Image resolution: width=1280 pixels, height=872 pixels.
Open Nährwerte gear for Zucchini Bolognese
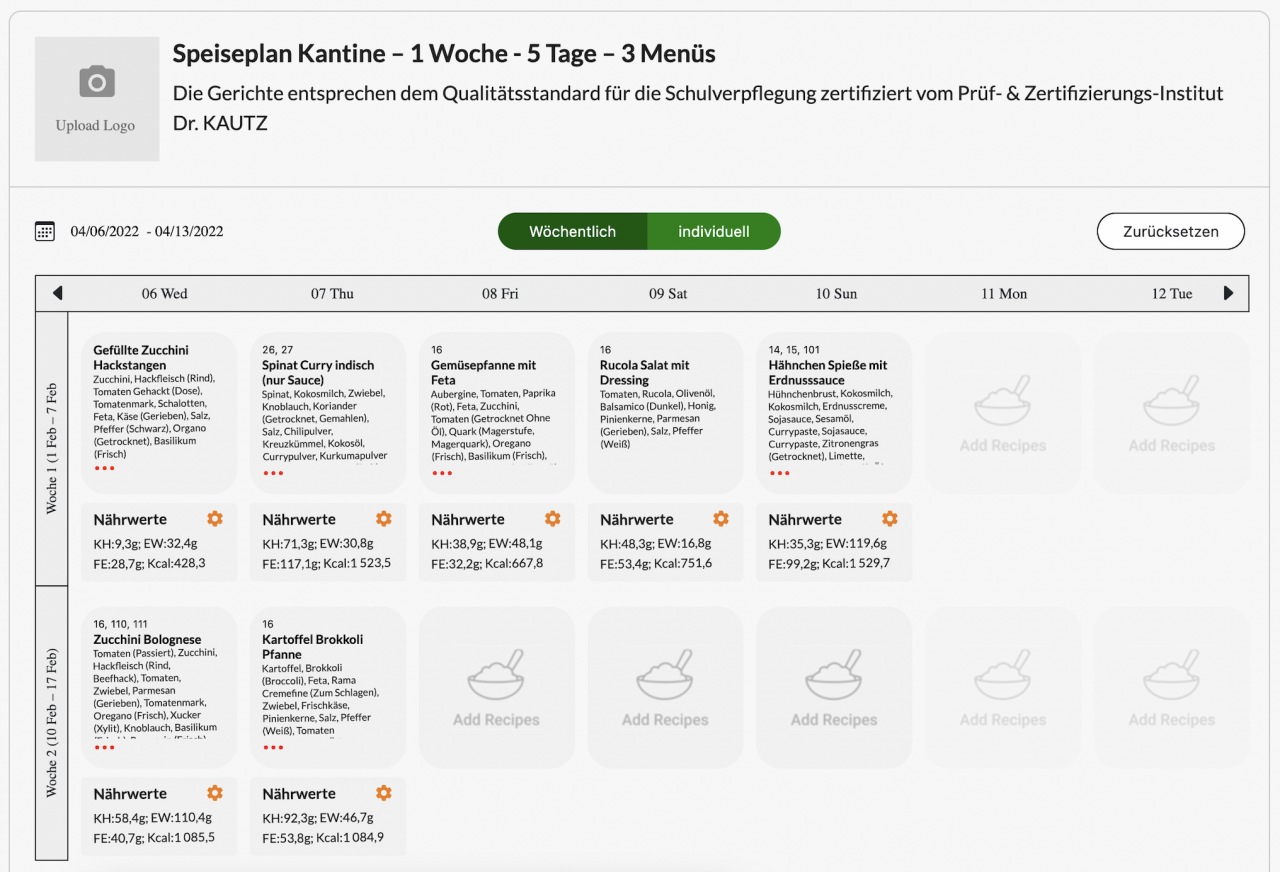point(215,793)
